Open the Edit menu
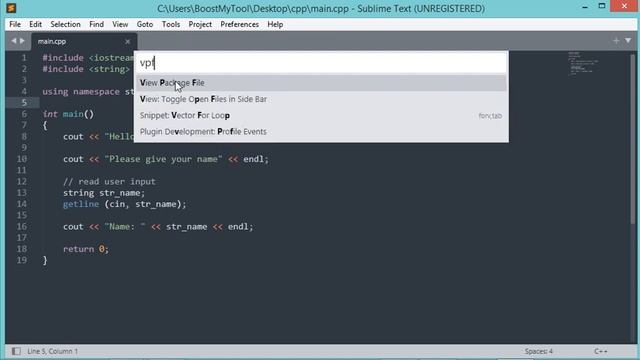This screenshot has width=640, height=360. (36, 24)
